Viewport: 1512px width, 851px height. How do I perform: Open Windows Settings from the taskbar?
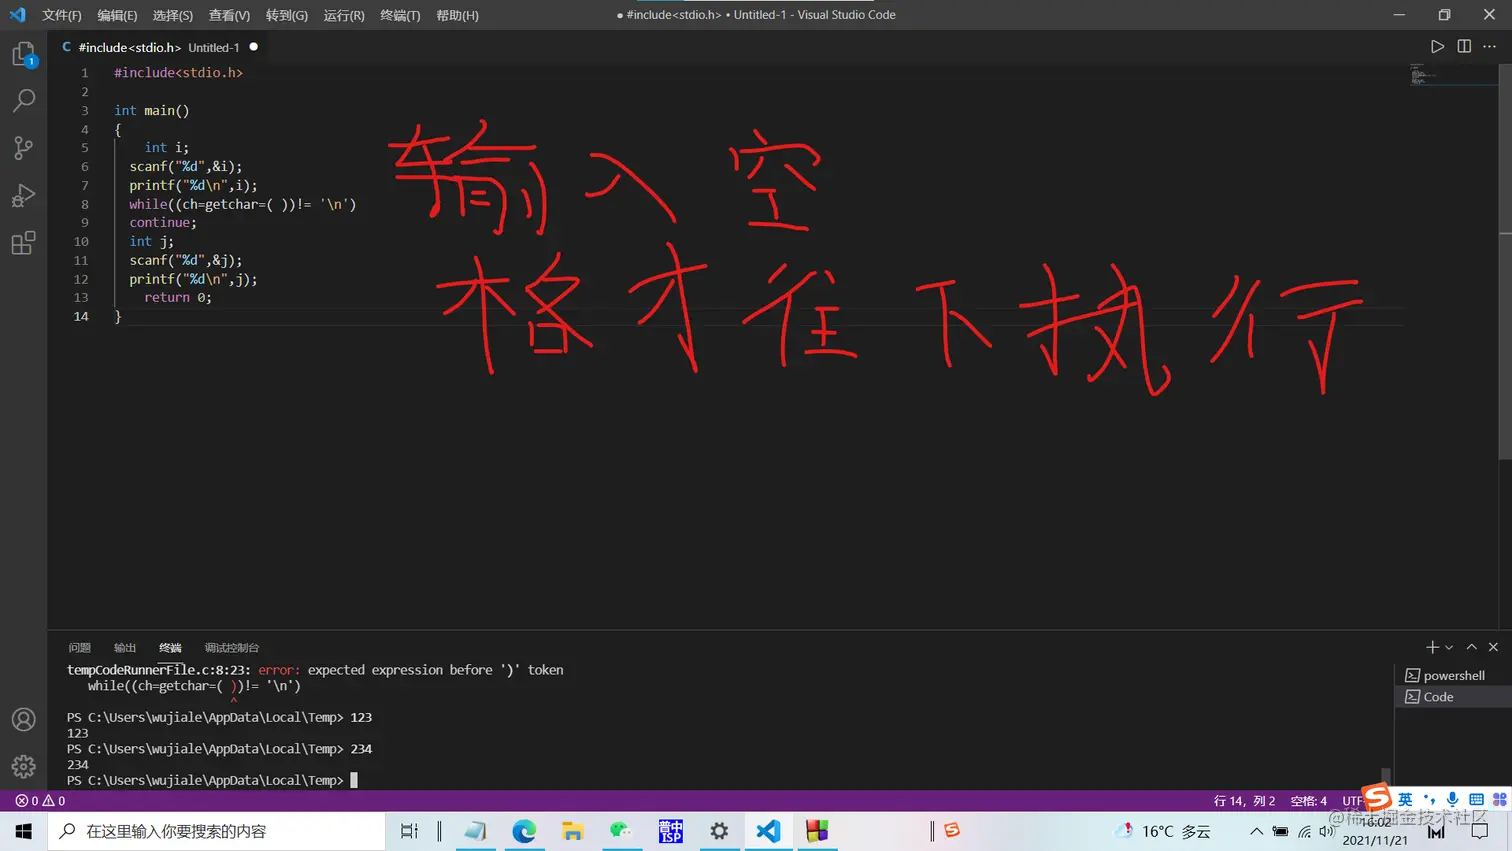719,831
